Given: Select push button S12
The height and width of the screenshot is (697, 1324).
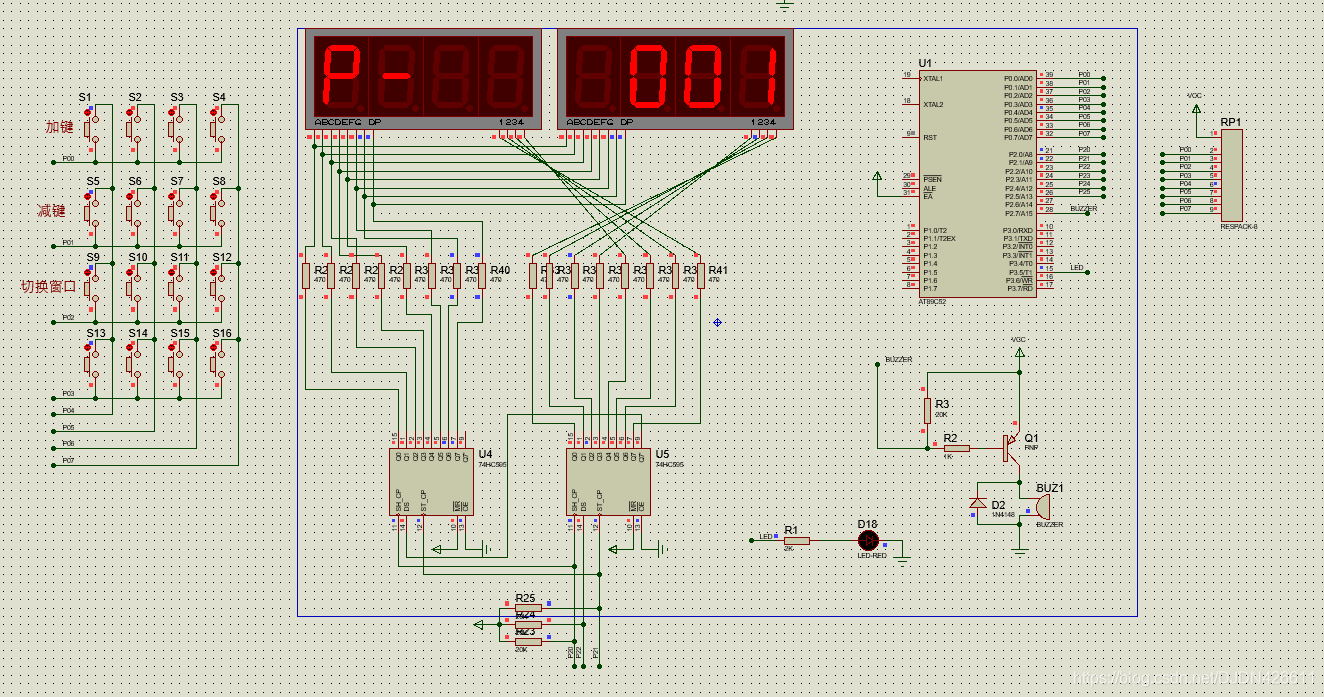Looking at the screenshot, I should tap(218, 287).
